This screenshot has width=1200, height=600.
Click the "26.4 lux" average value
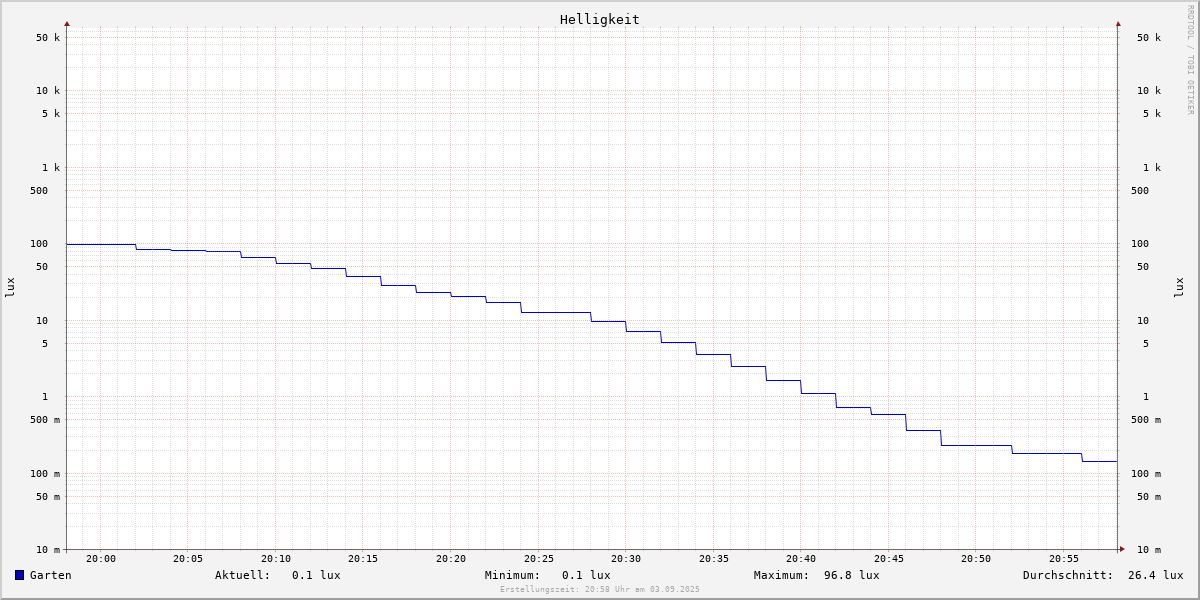tap(1156, 575)
